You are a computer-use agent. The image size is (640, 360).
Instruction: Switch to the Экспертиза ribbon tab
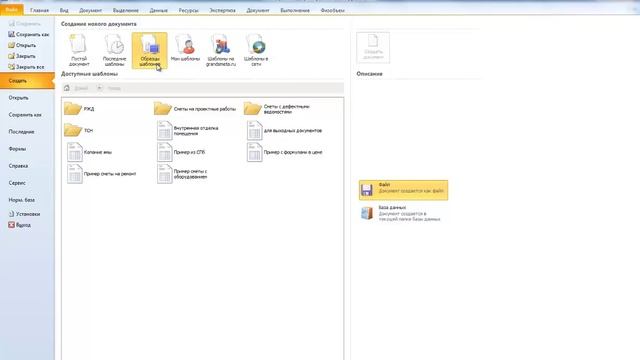point(222,10)
